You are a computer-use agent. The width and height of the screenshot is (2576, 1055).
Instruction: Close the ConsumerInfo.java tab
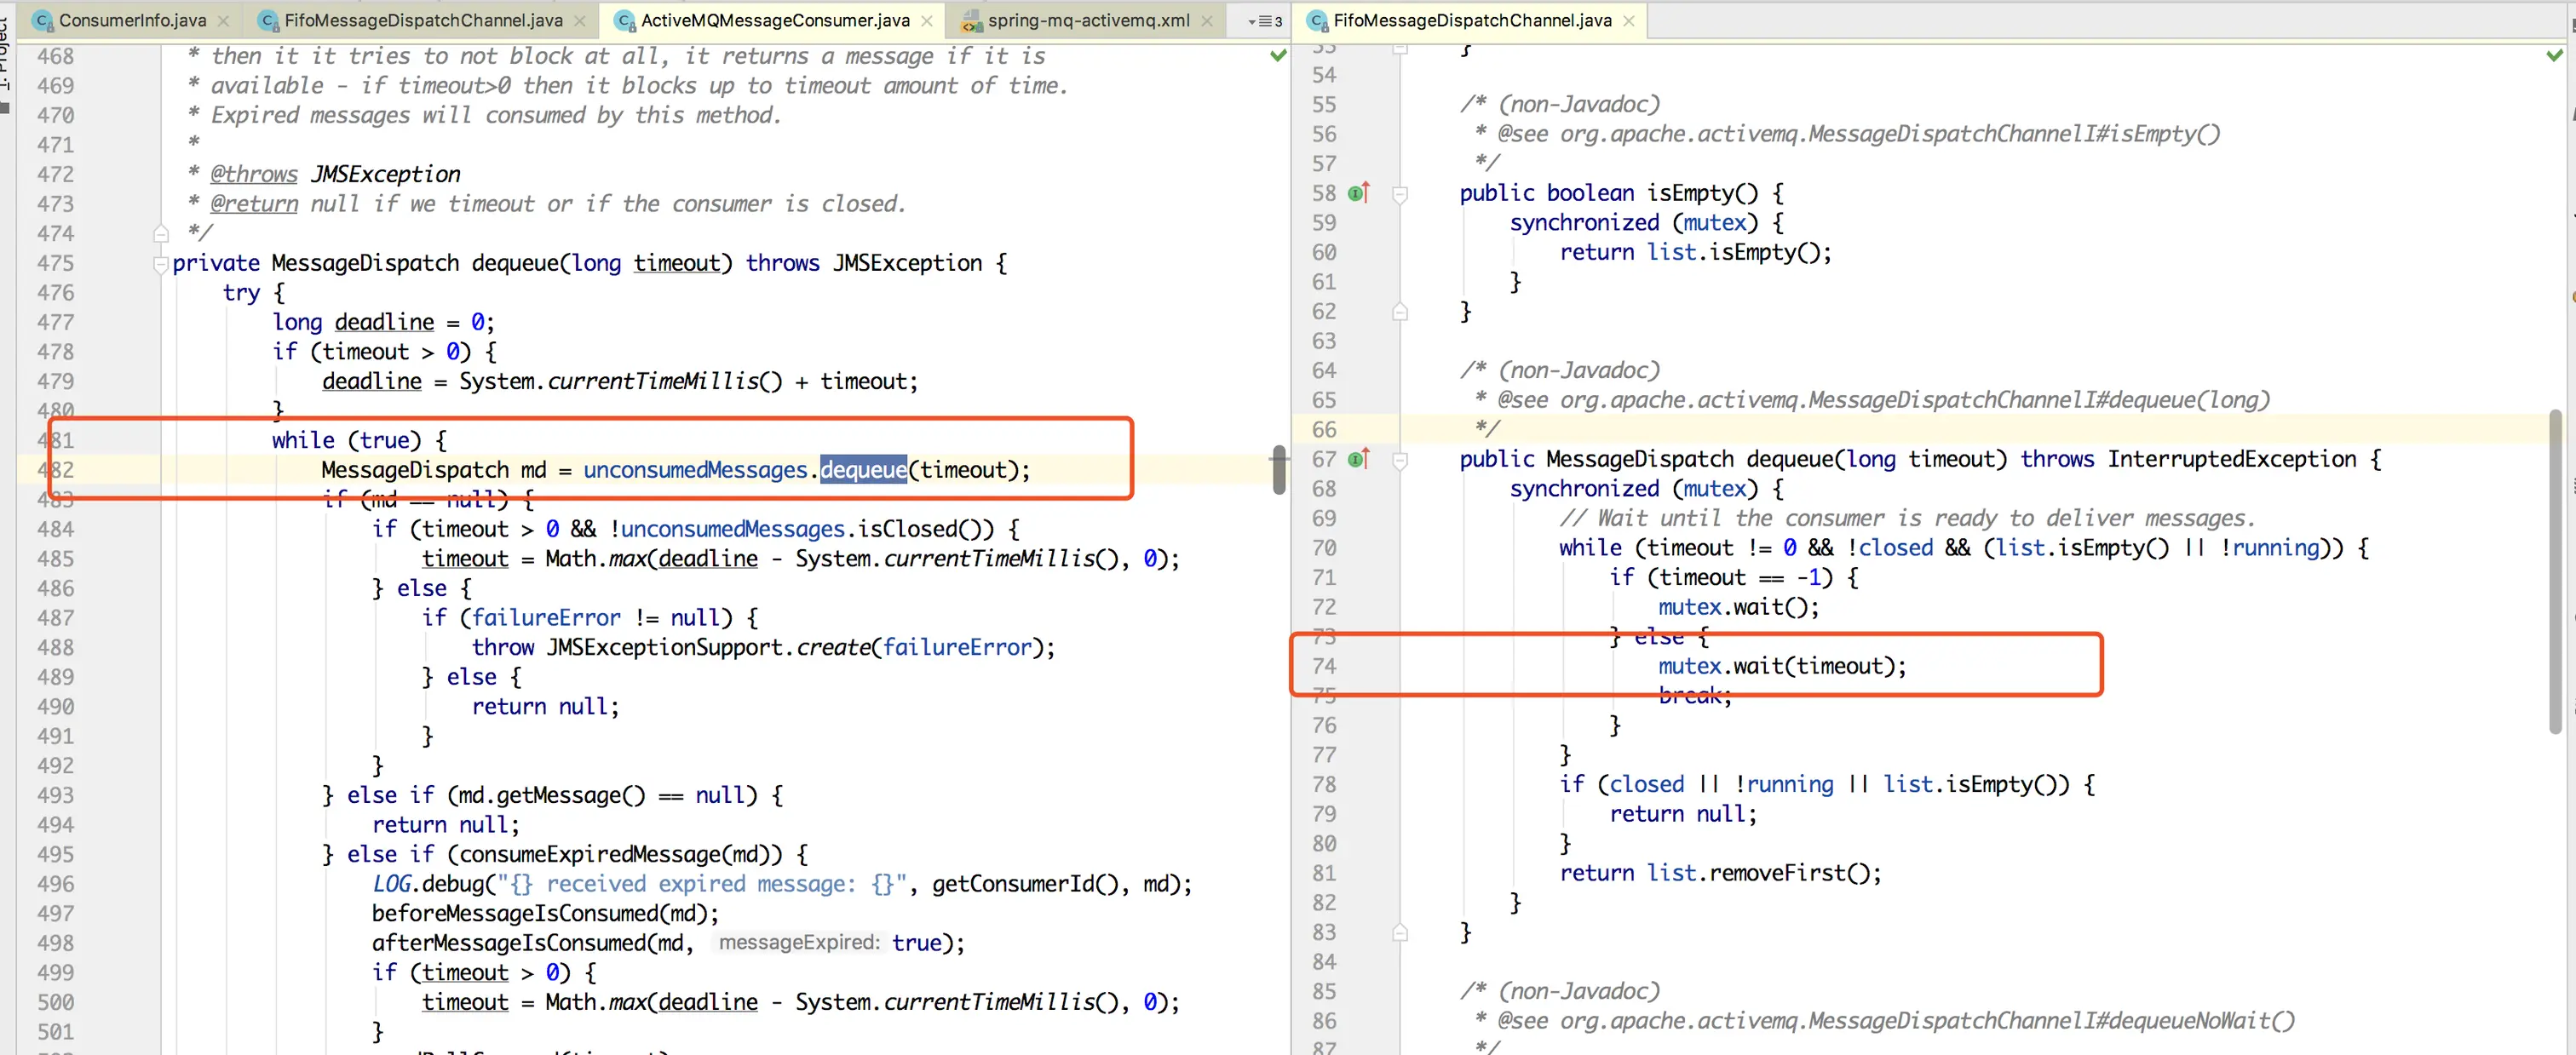pyautogui.click(x=223, y=20)
